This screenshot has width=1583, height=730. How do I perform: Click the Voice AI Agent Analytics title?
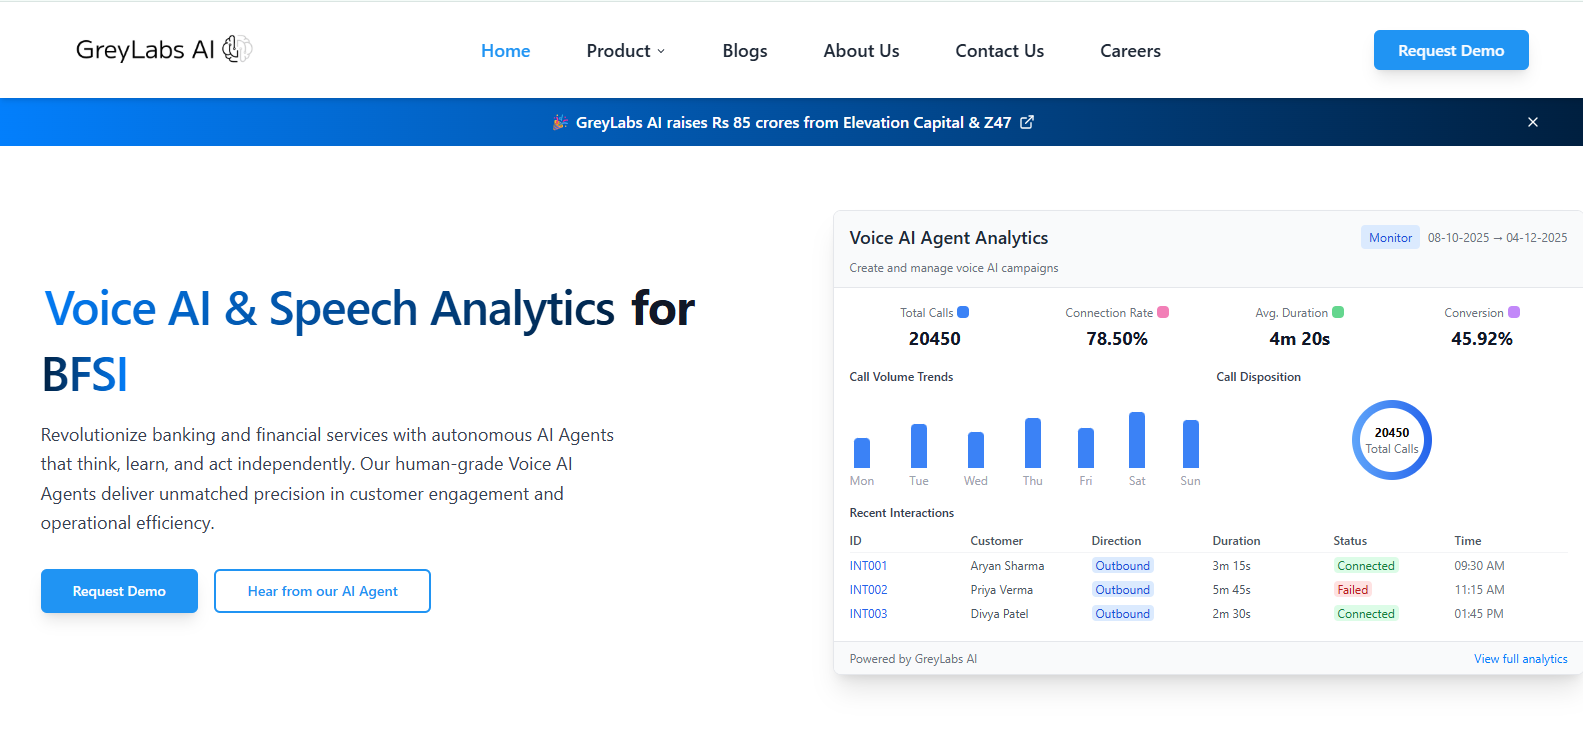(949, 238)
